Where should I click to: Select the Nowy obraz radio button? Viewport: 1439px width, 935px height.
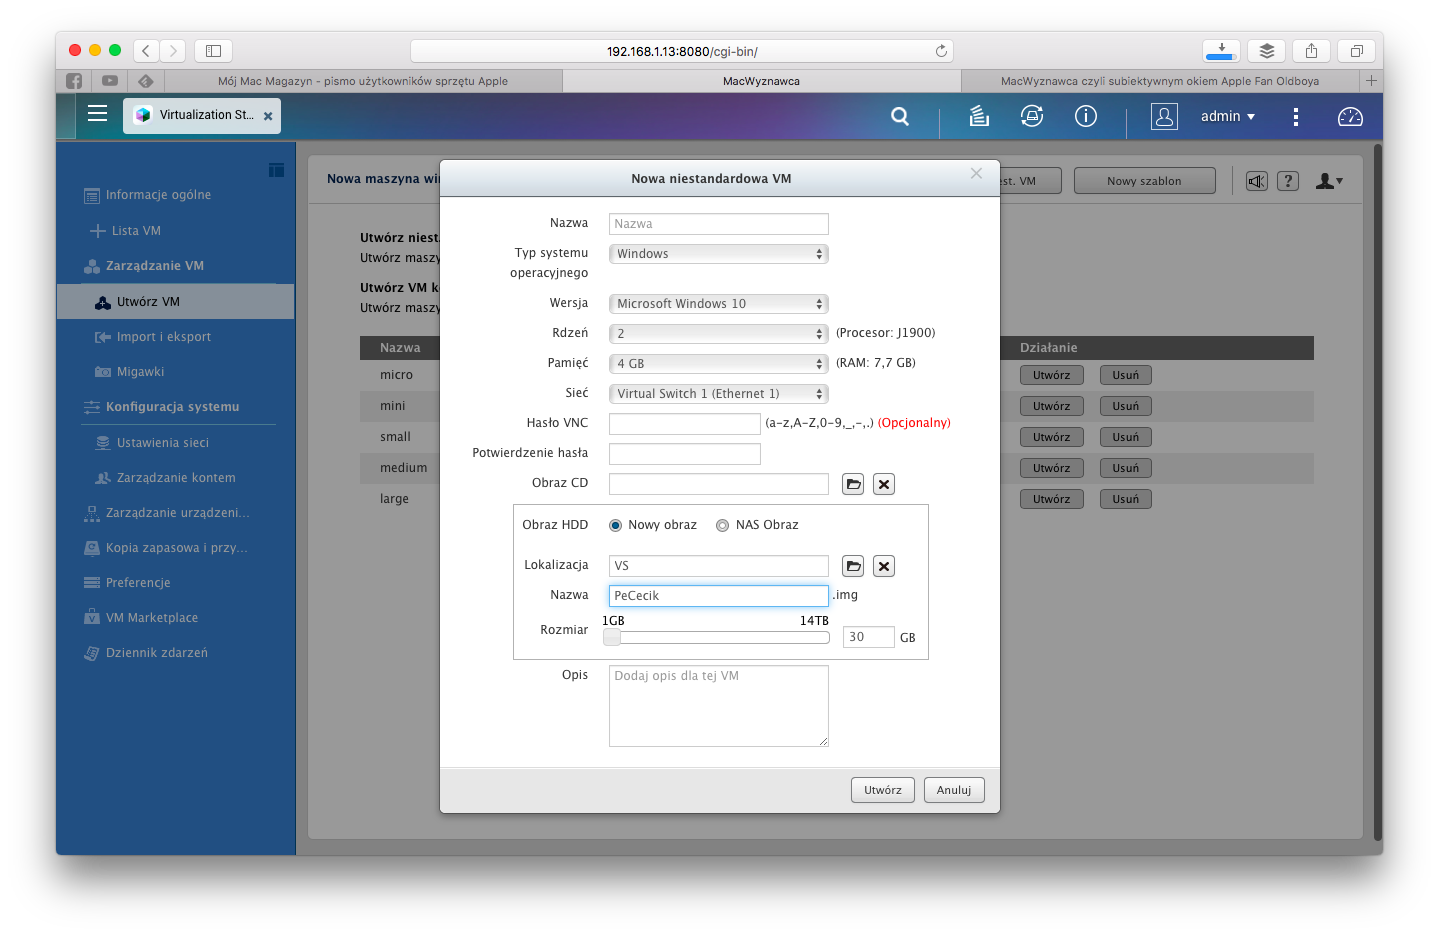pyautogui.click(x=616, y=525)
